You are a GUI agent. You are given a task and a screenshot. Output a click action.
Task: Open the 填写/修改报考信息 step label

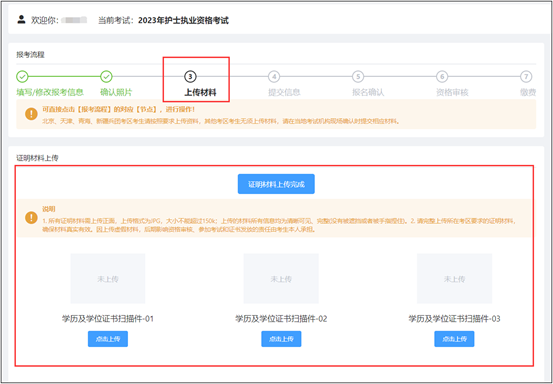coord(50,92)
